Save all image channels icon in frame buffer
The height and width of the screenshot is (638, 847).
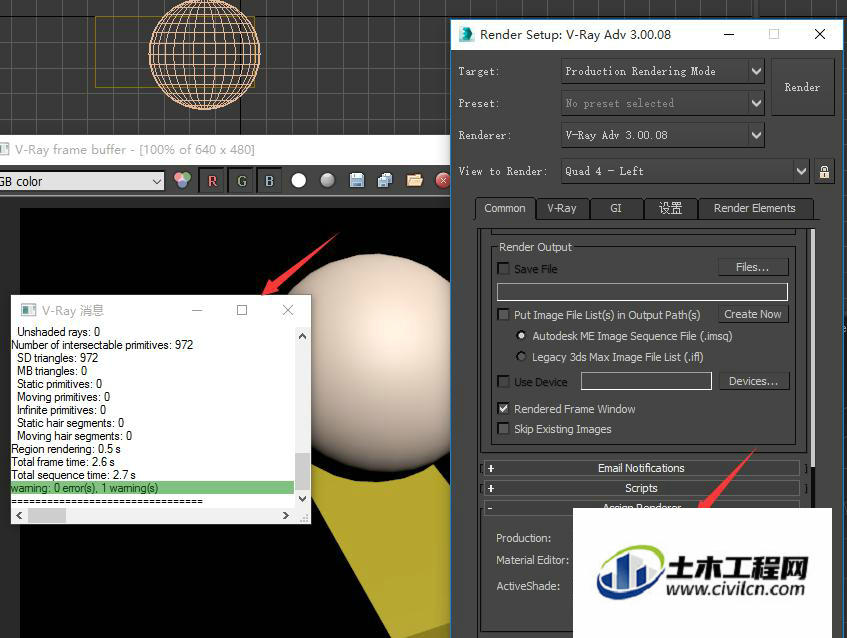click(x=385, y=180)
